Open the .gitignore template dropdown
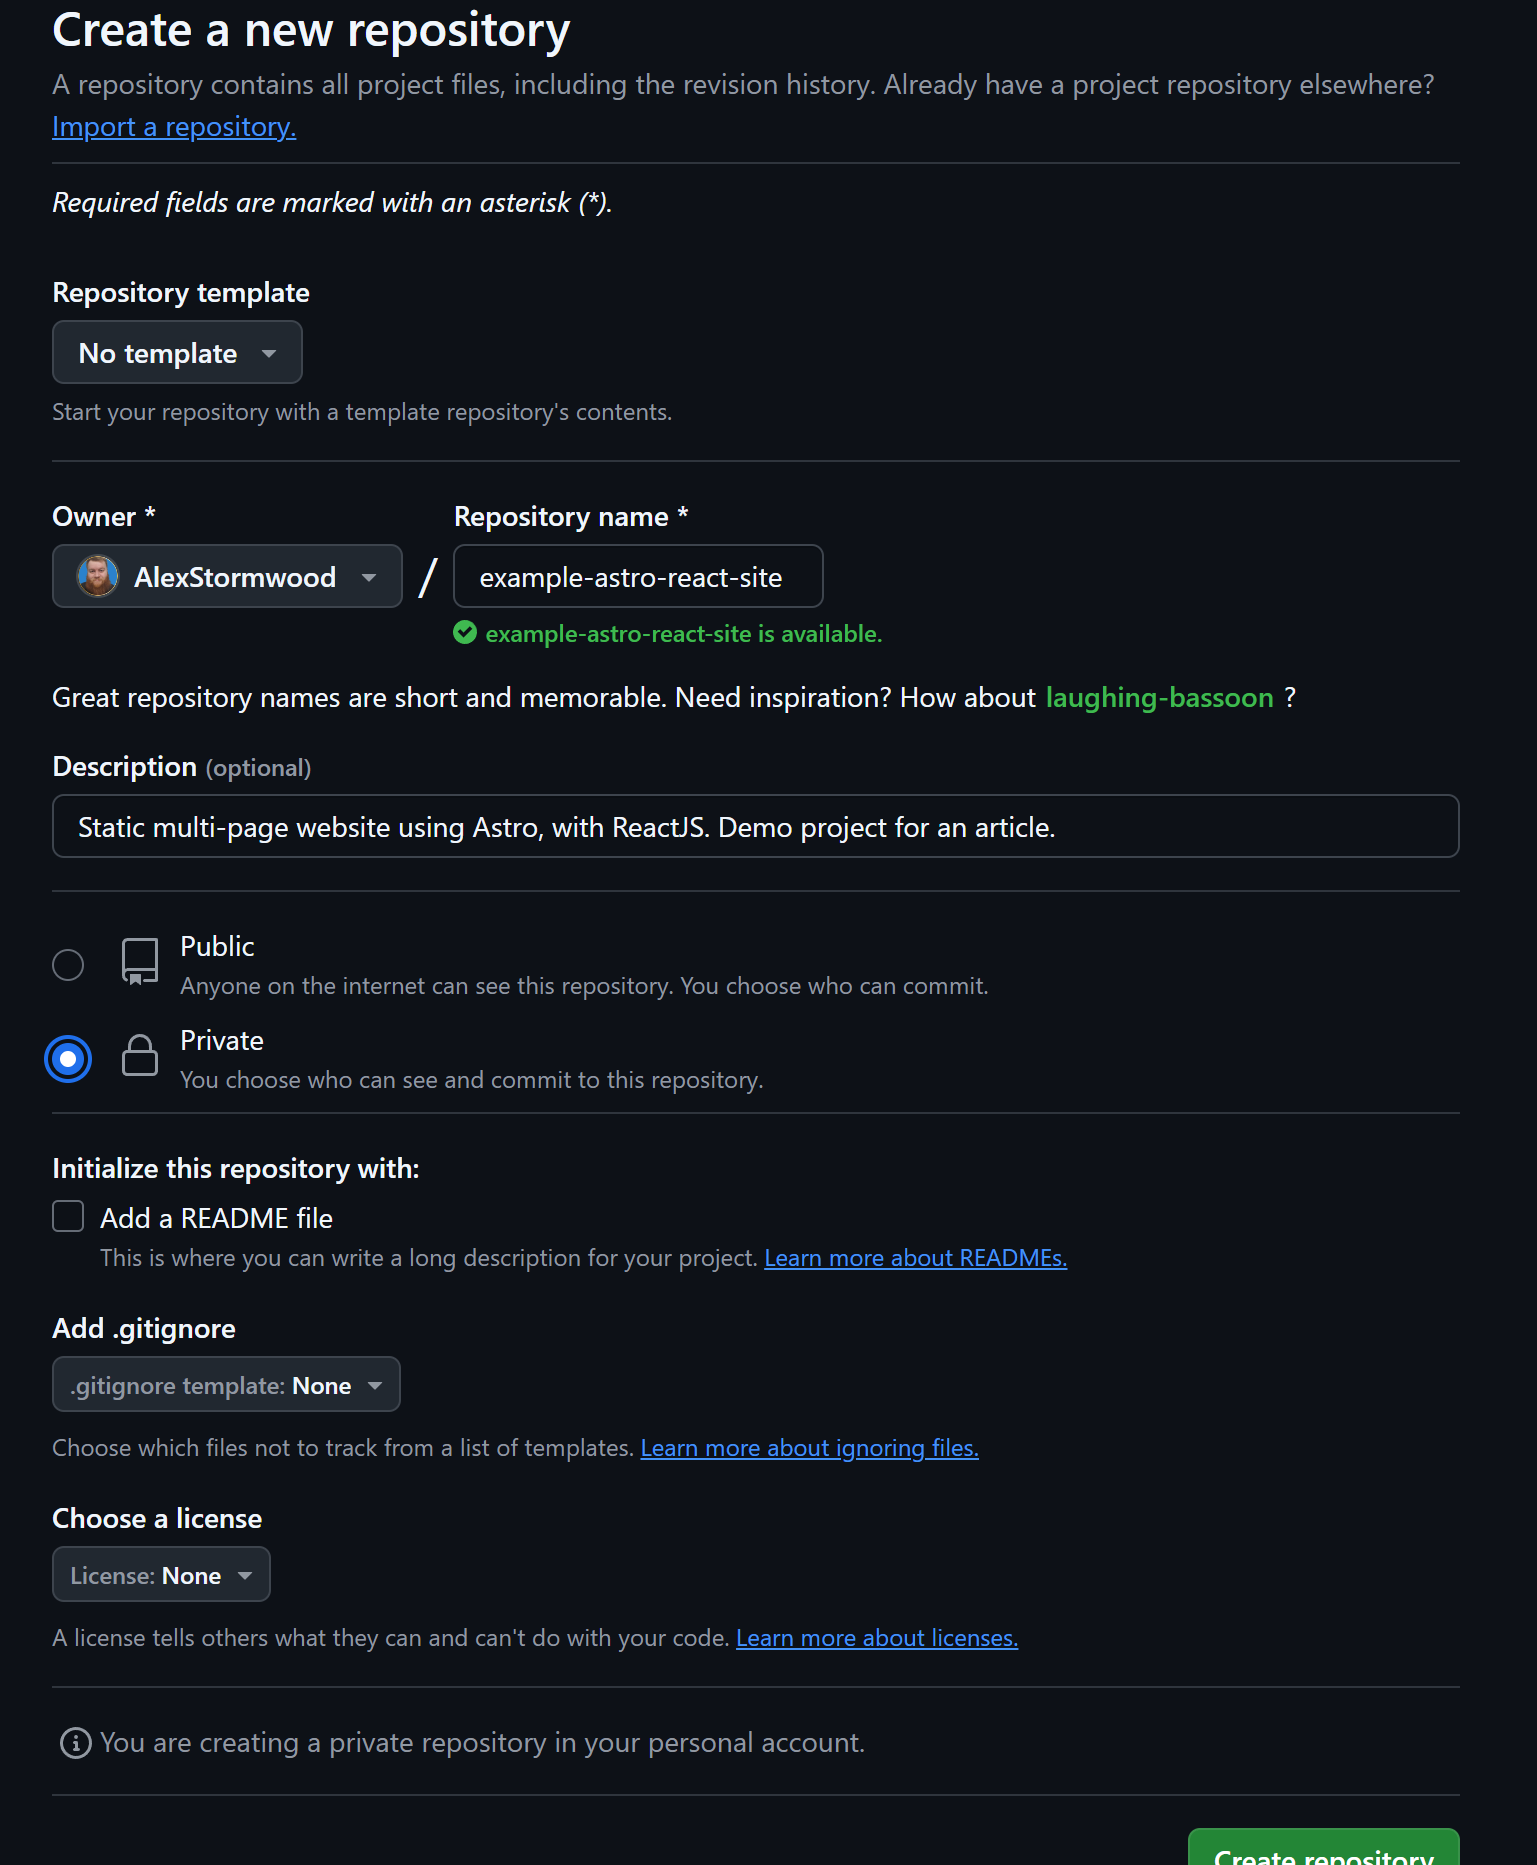This screenshot has height=1865, width=1537. [225, 1384]
